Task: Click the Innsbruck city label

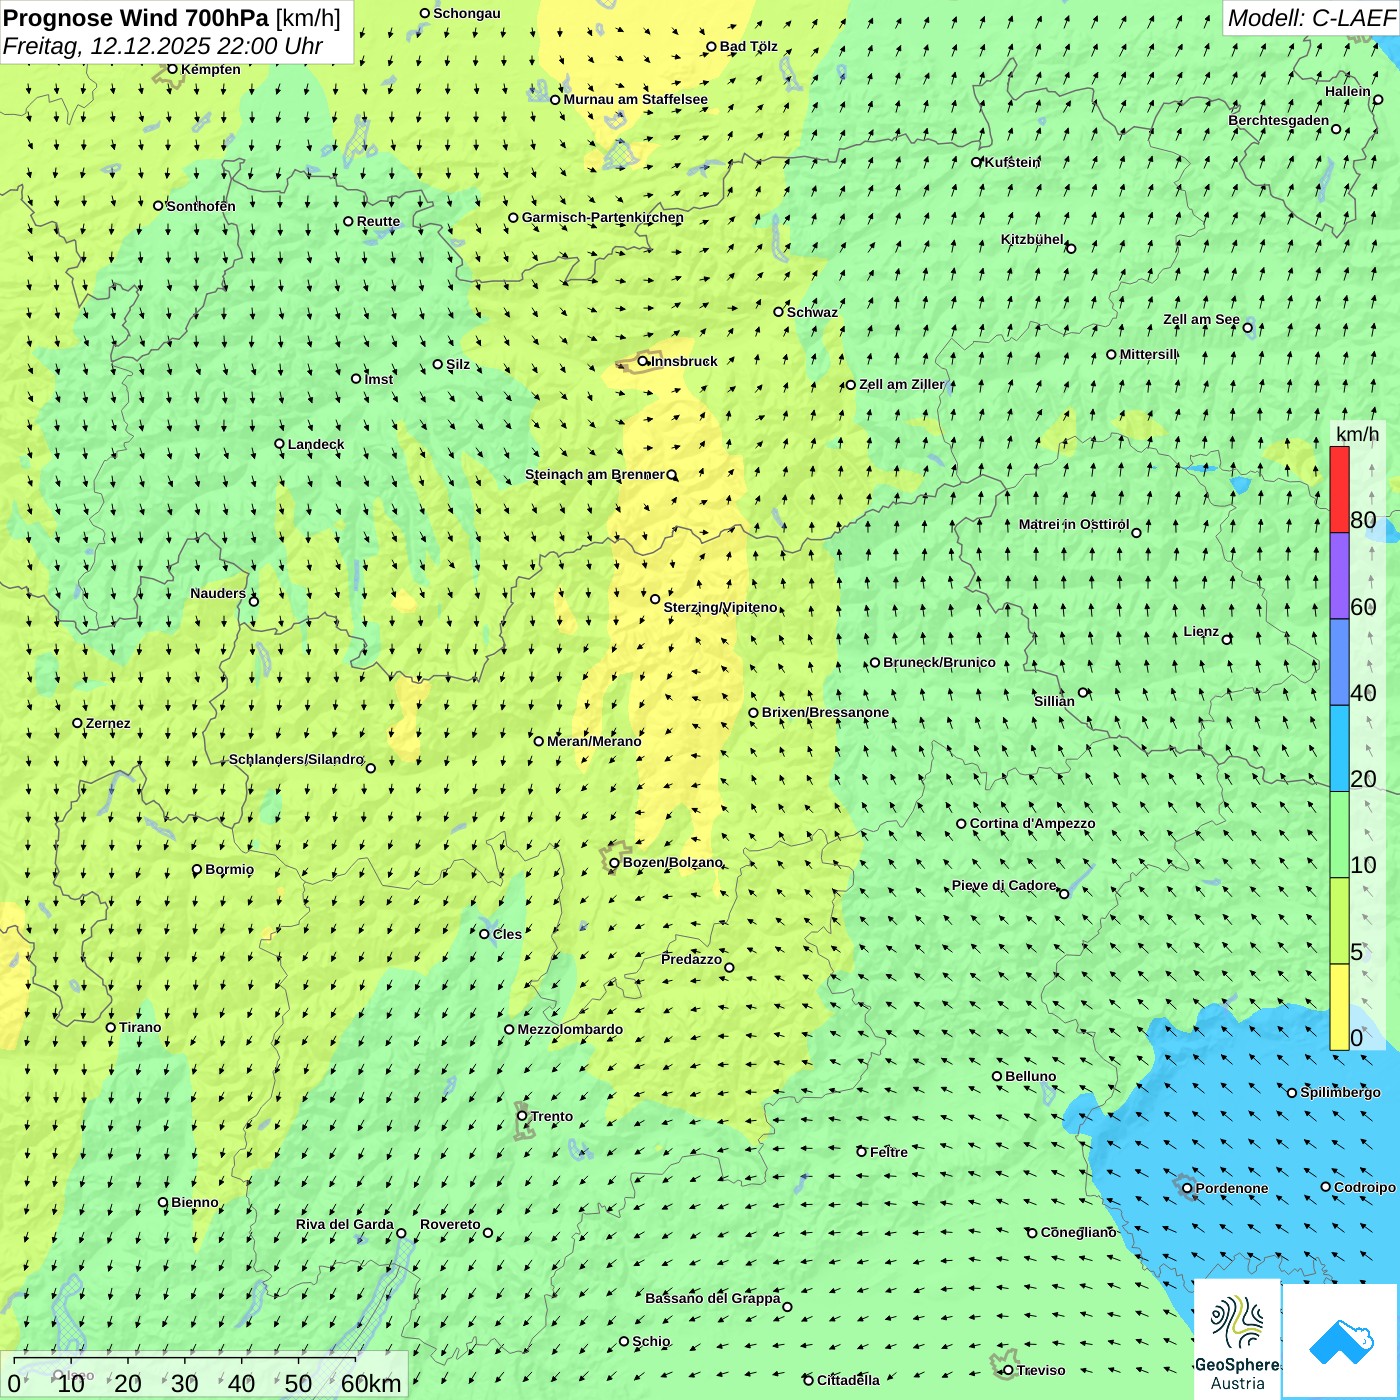Action: (684, 361)
